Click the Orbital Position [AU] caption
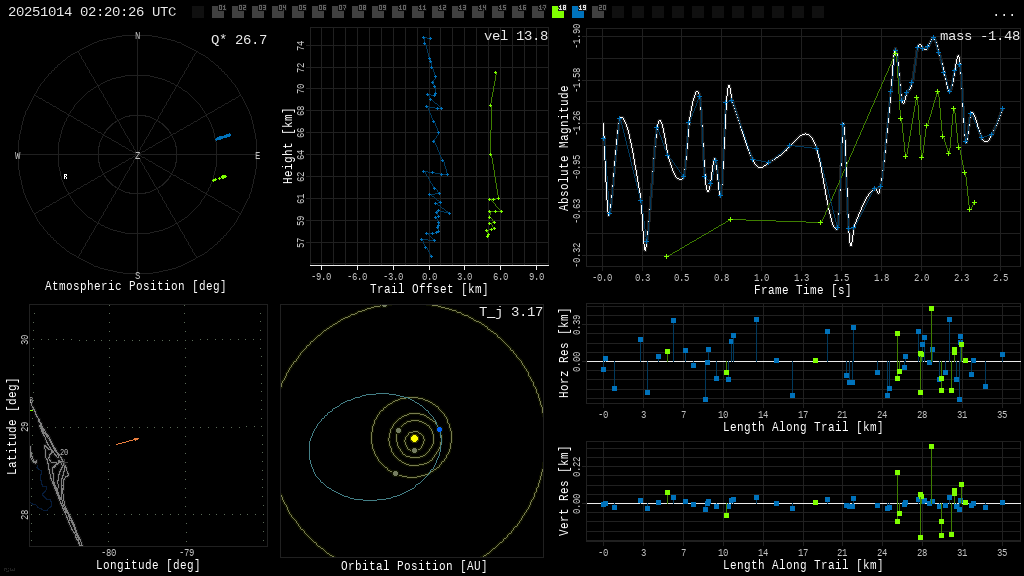The height and width of the screenshot is (576, 1024). point(413,566)
